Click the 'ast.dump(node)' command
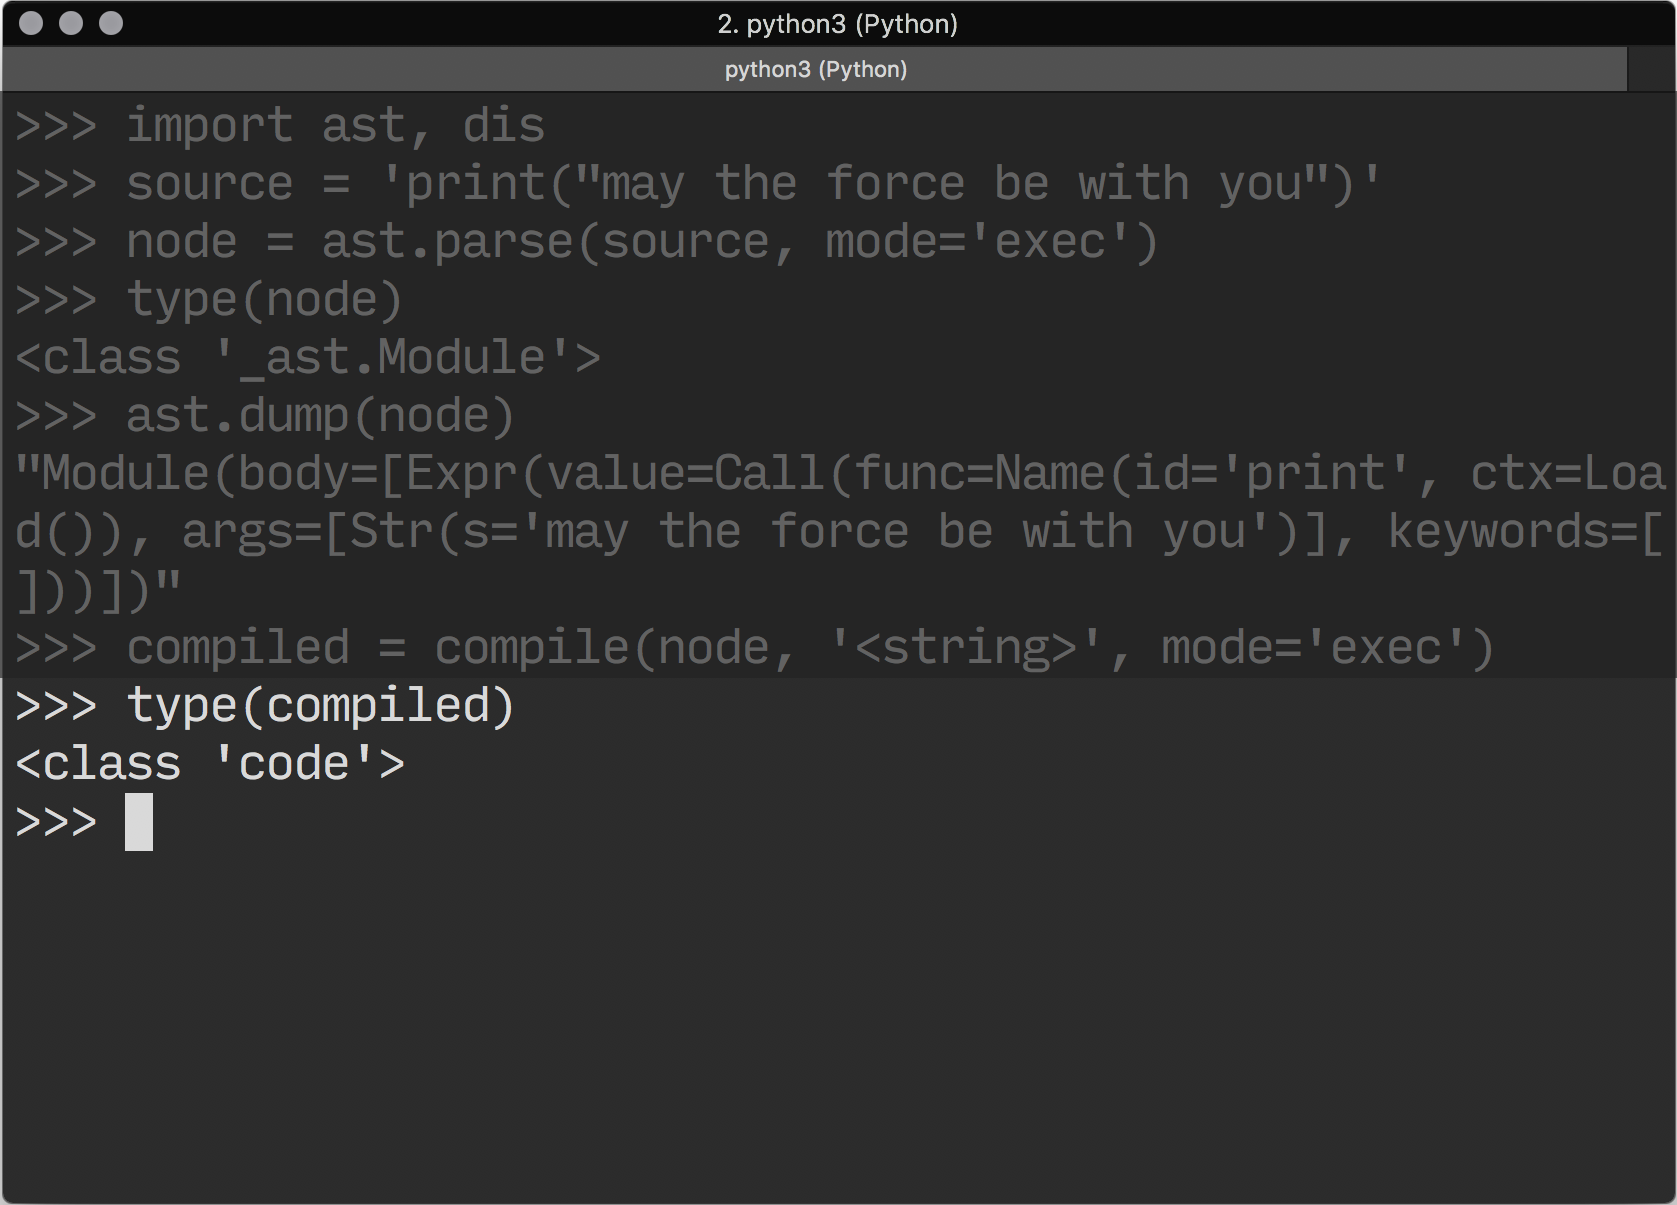Image resolution: width=1677 pixels, height=1205 pixels. pos(320,416)
